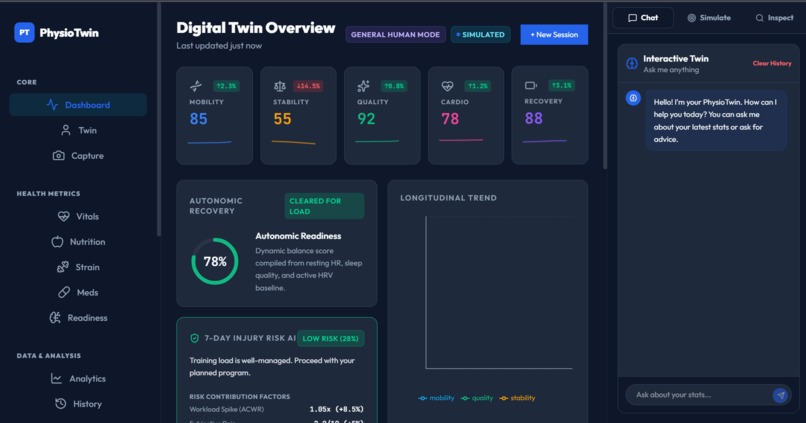Click the PhysioTwin message avatar icon
806x423 pixels.
point(633,98)
